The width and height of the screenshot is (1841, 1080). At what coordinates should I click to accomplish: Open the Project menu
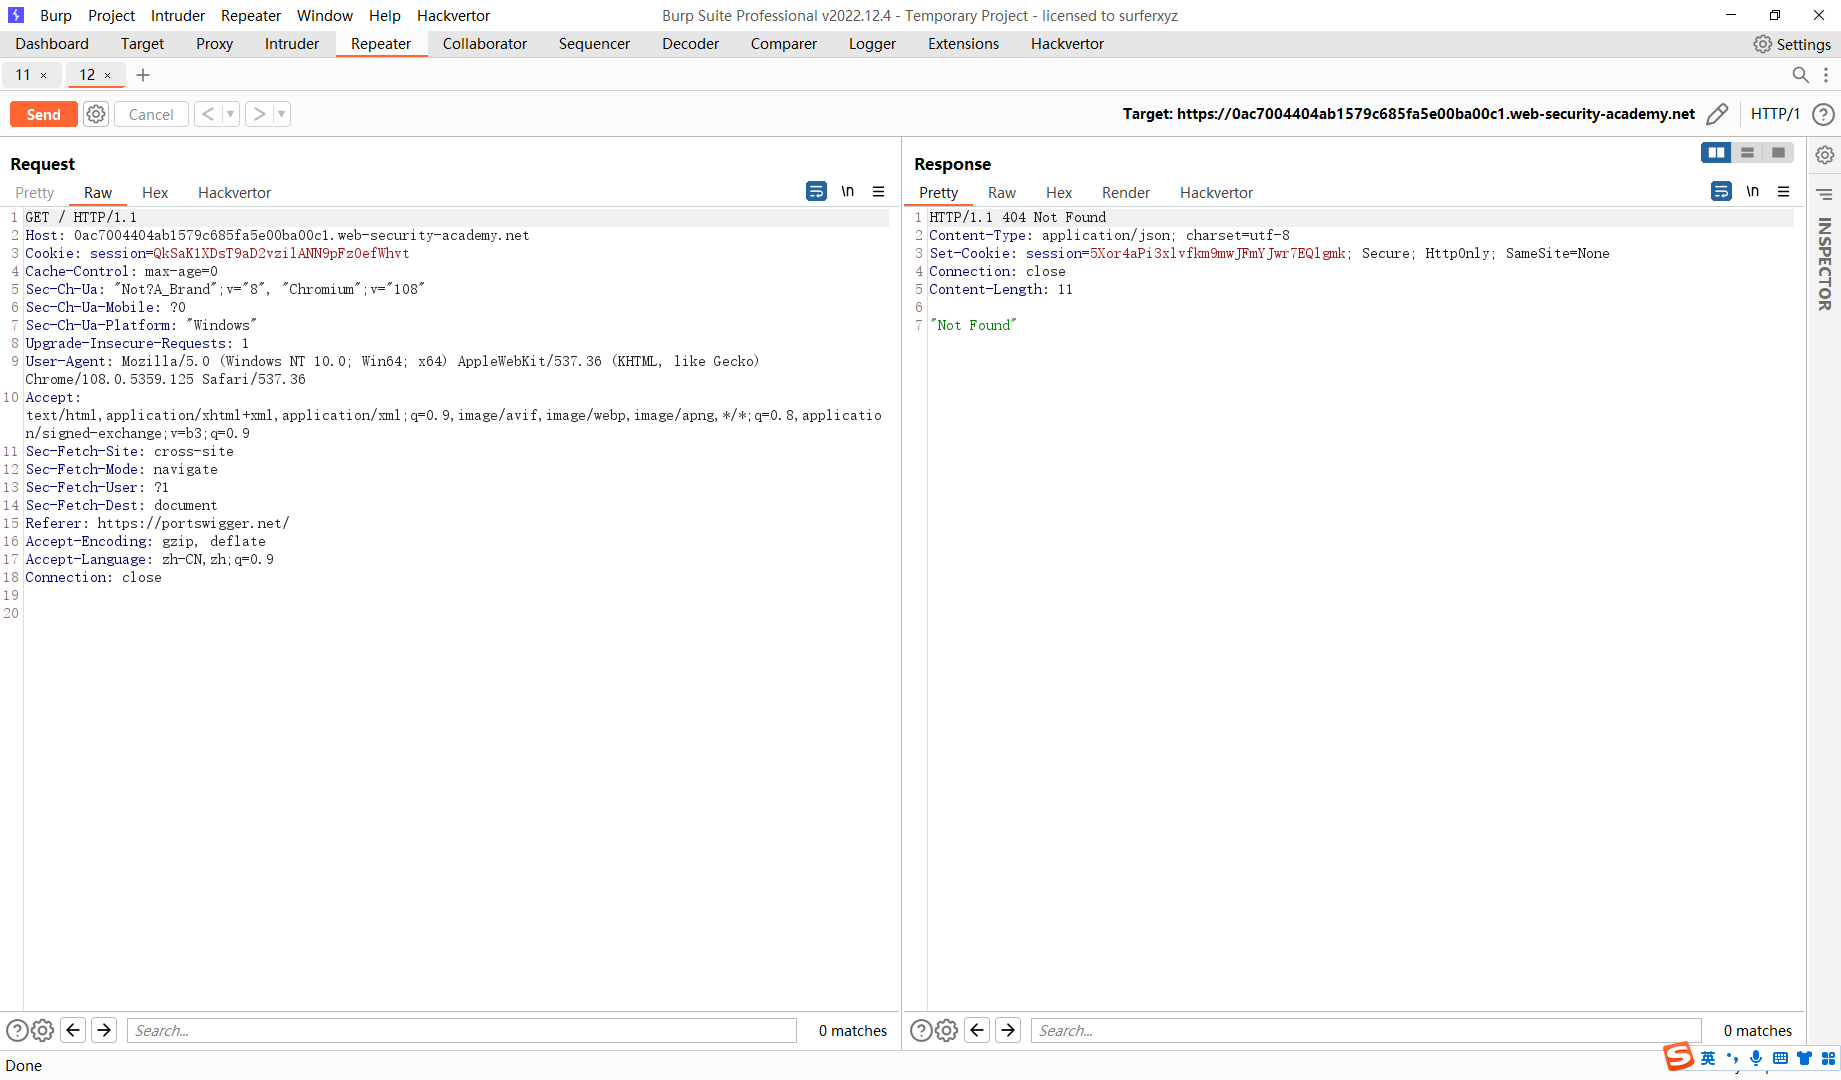pos(111,16)
